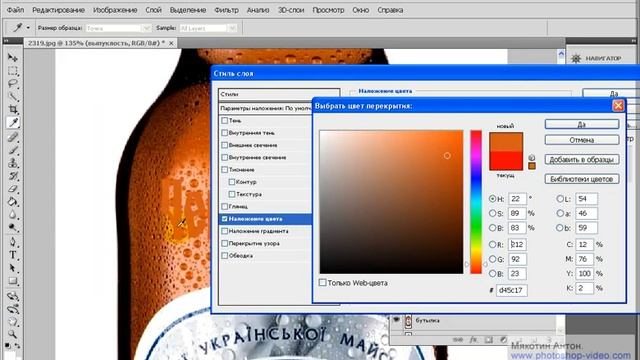Collapse the toolbox panel double arrow
This screenshot has width=640, height=360.
[6, 40]
